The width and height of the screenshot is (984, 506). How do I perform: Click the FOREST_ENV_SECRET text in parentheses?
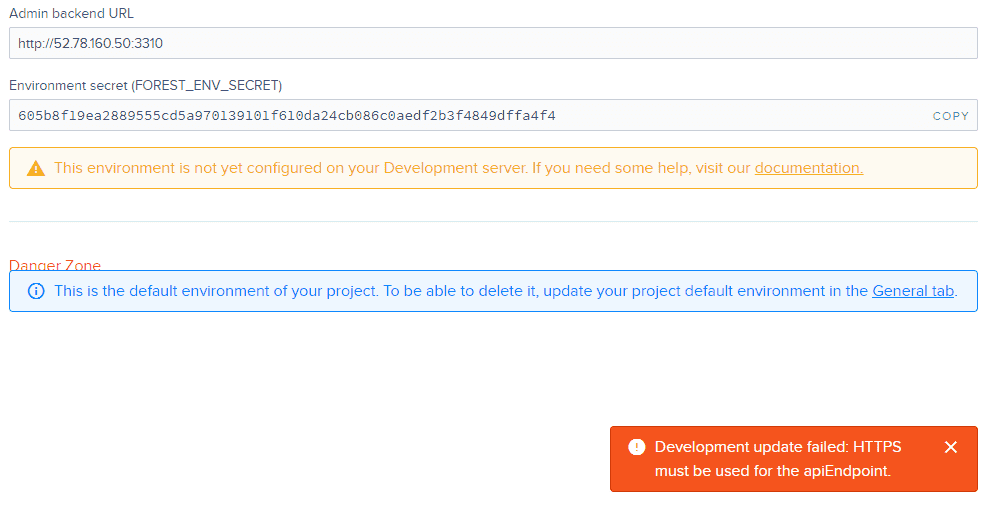tap(207, 85)
